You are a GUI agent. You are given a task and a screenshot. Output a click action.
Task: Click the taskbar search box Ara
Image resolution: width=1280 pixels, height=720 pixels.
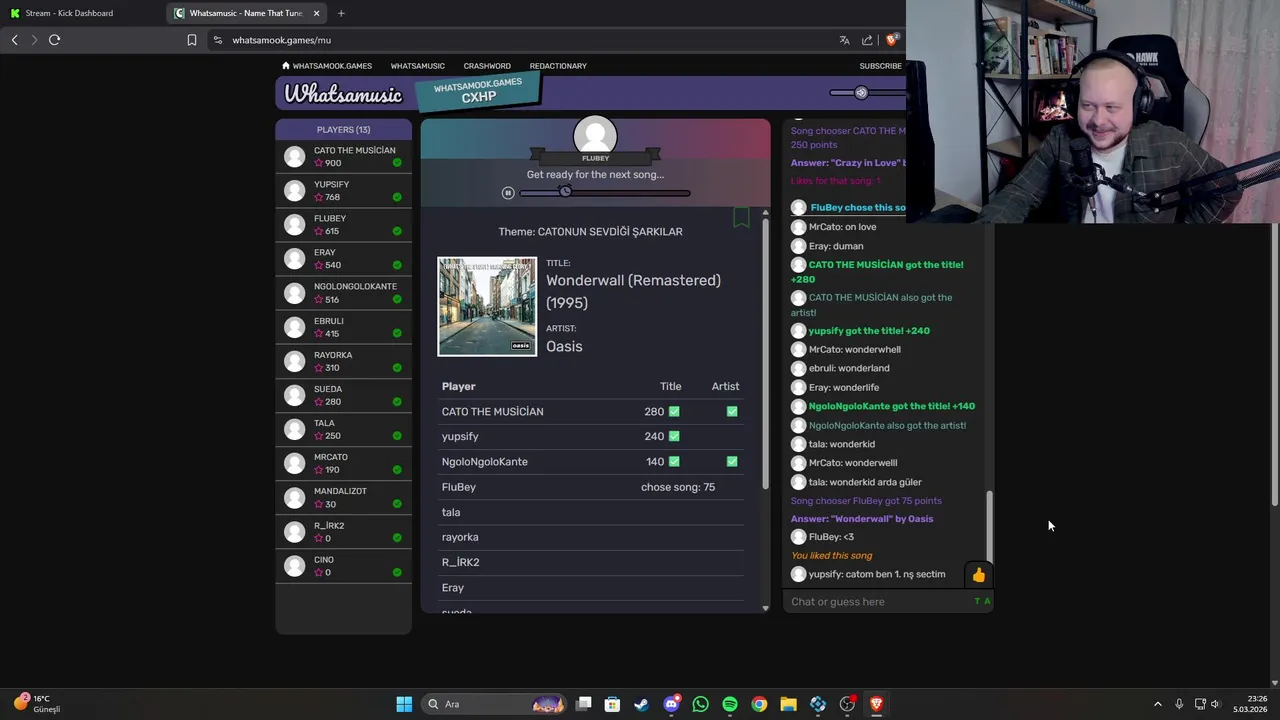click(495, 704)
